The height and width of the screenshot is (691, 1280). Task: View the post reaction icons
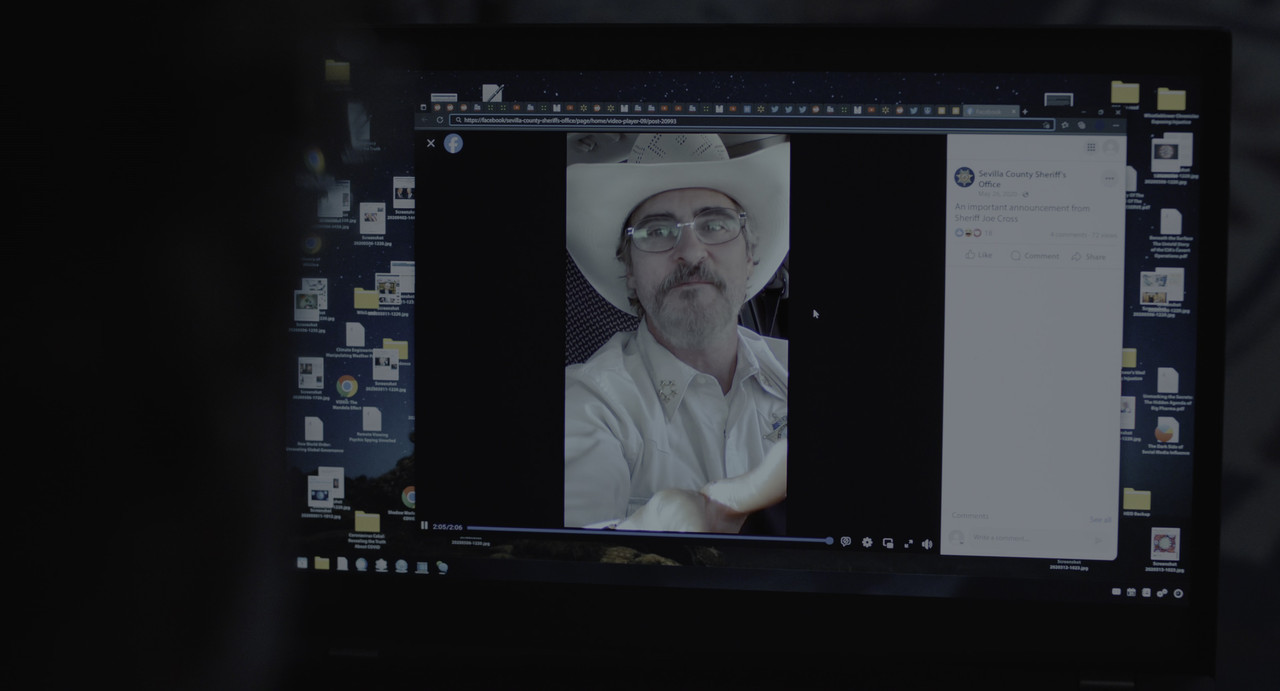coord(968,233)
